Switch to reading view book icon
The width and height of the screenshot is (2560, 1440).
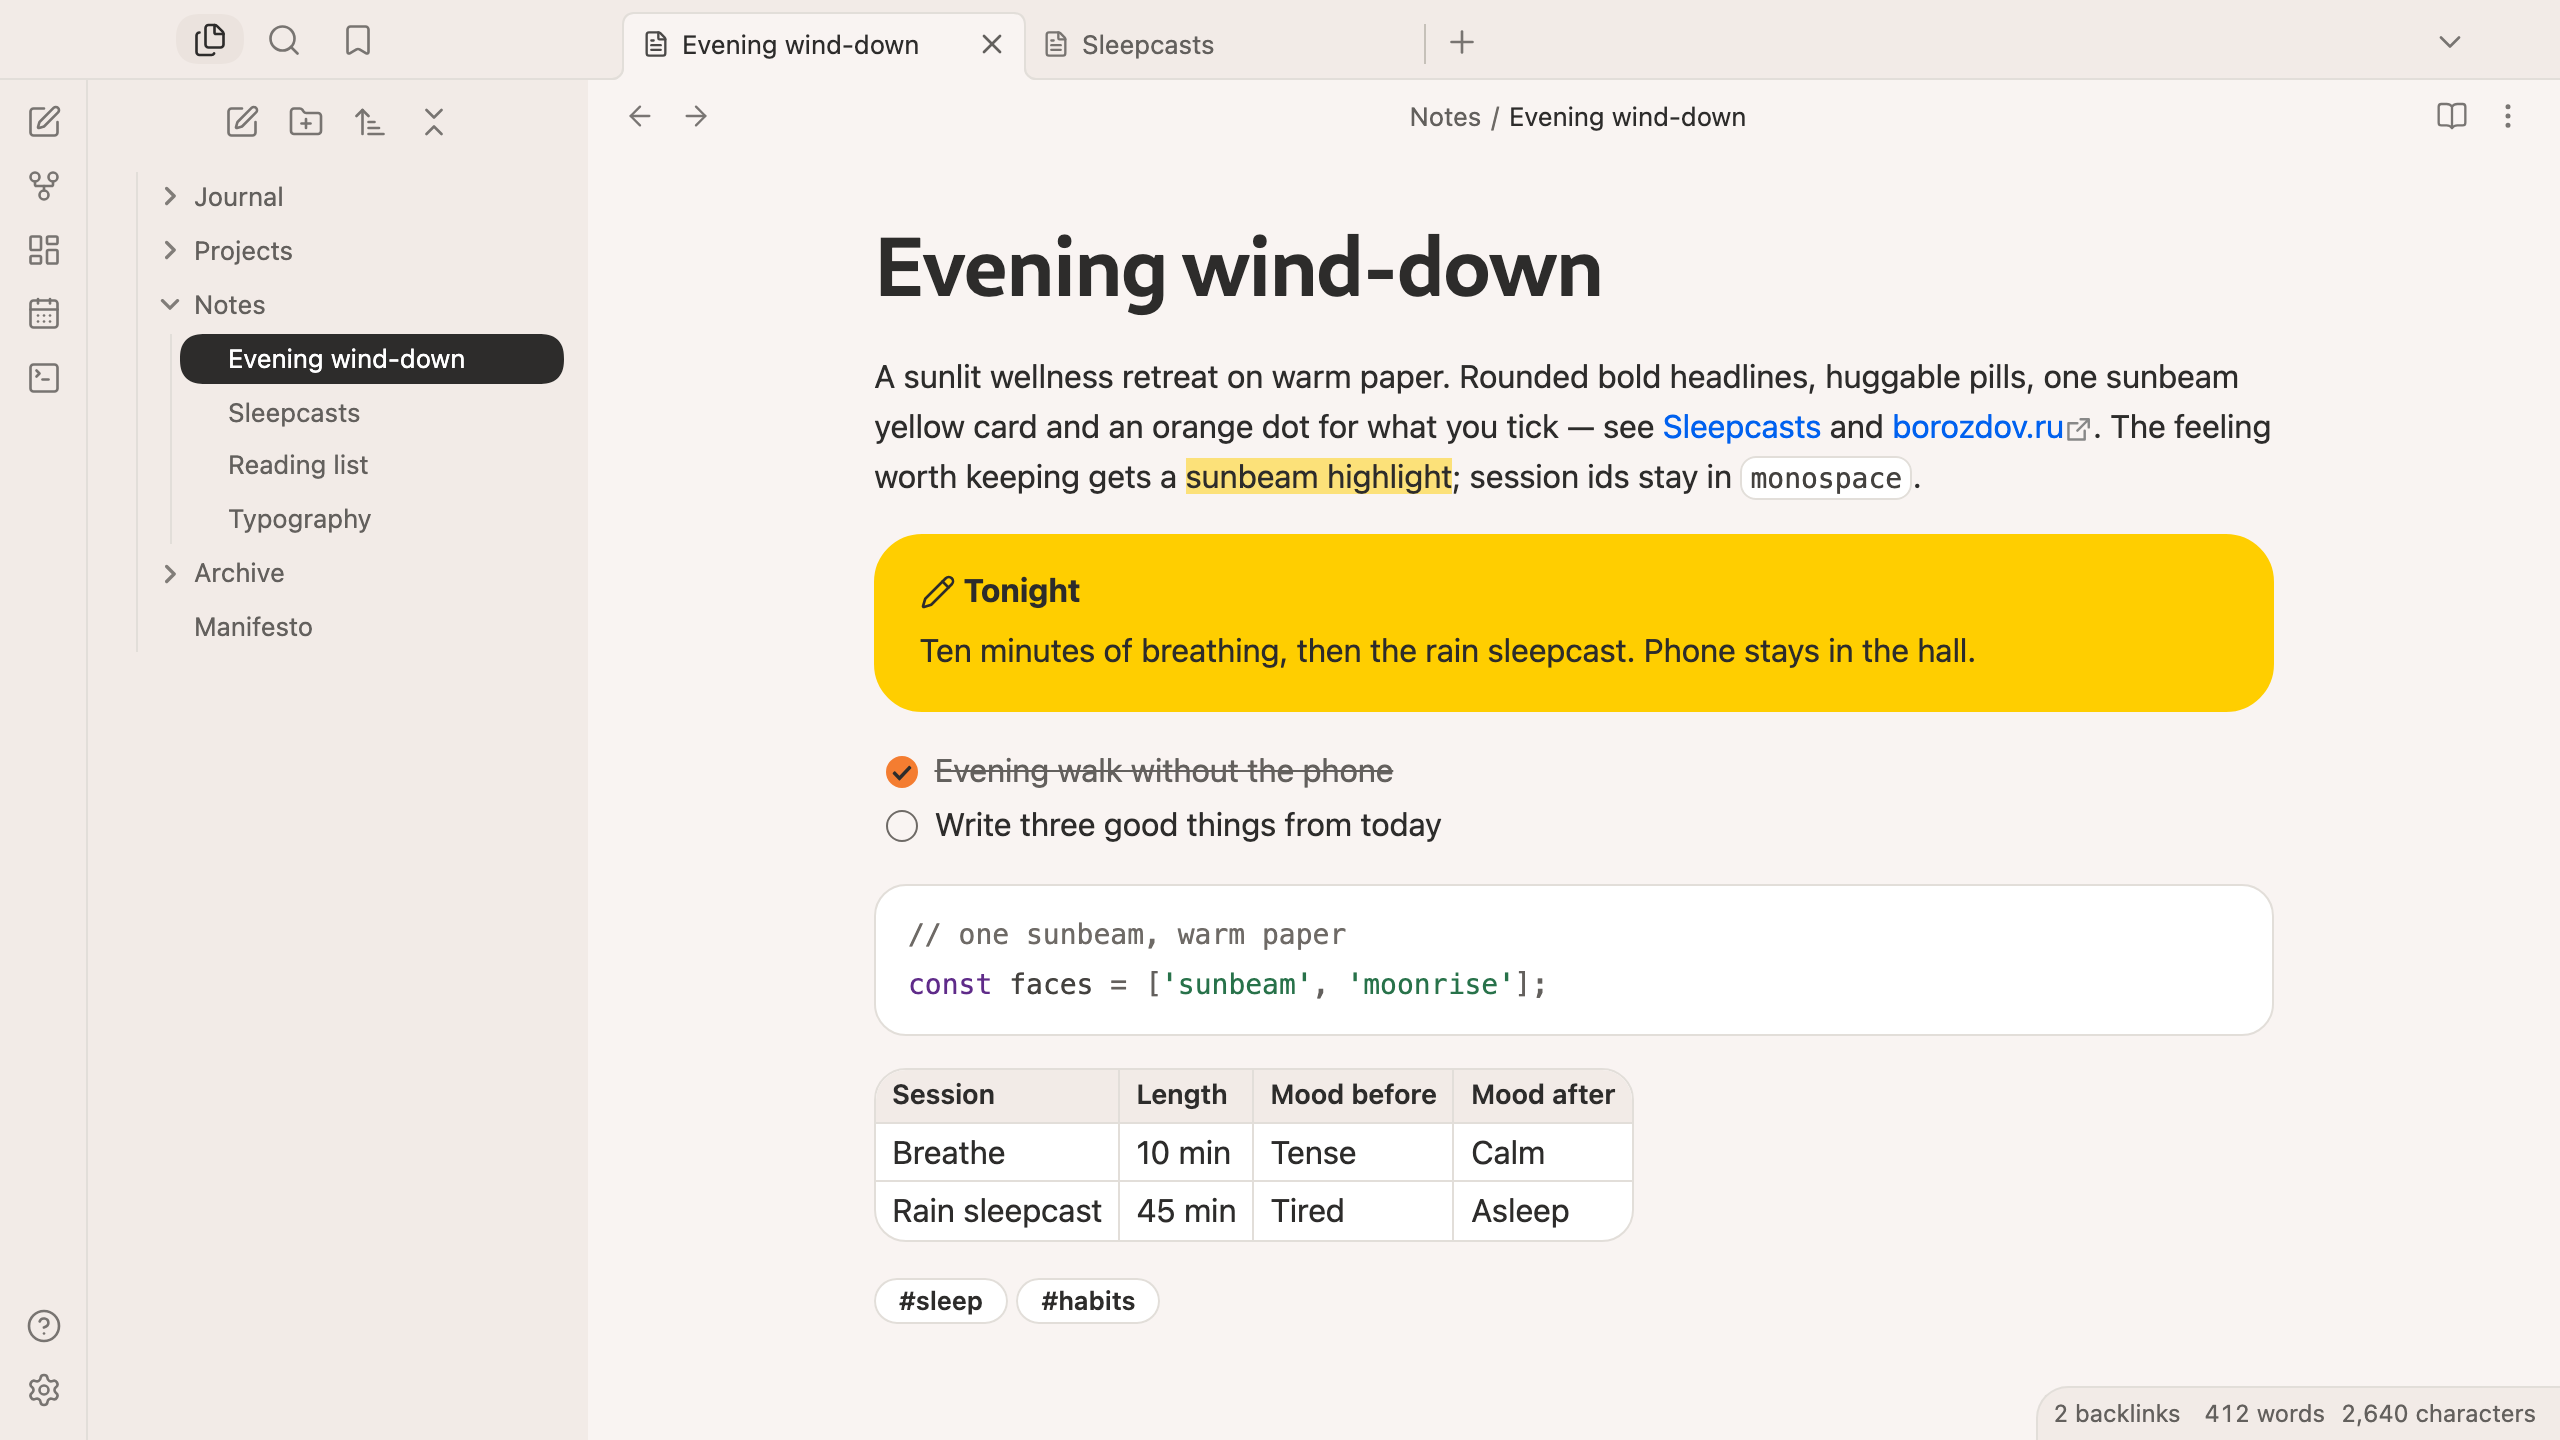click(2452, 116)
